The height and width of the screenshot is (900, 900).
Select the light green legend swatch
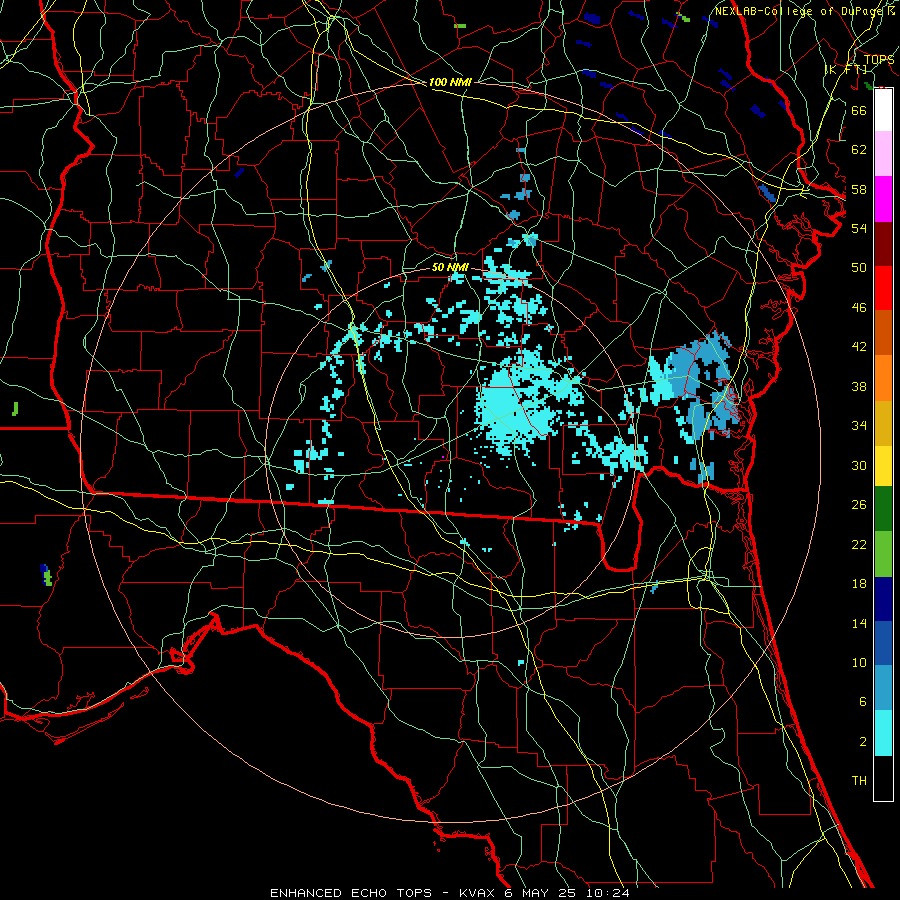point(883,554)
